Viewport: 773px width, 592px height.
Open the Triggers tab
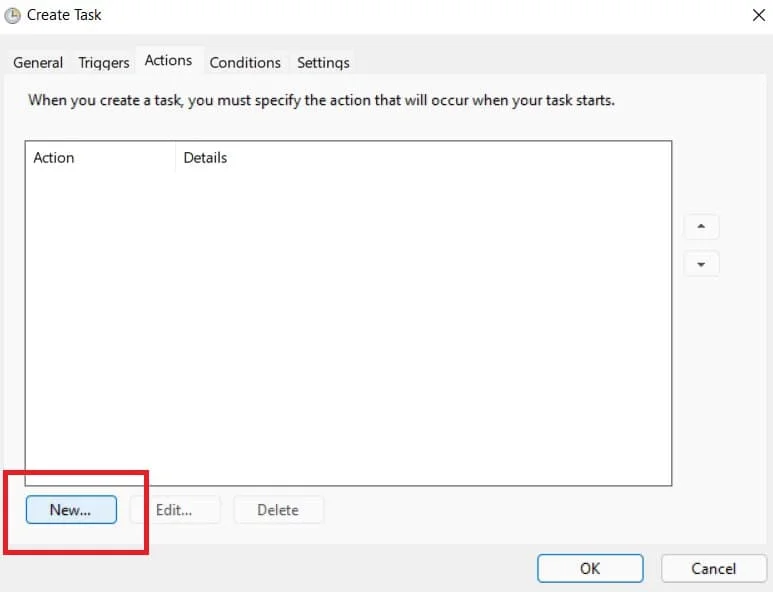(104, 62)
